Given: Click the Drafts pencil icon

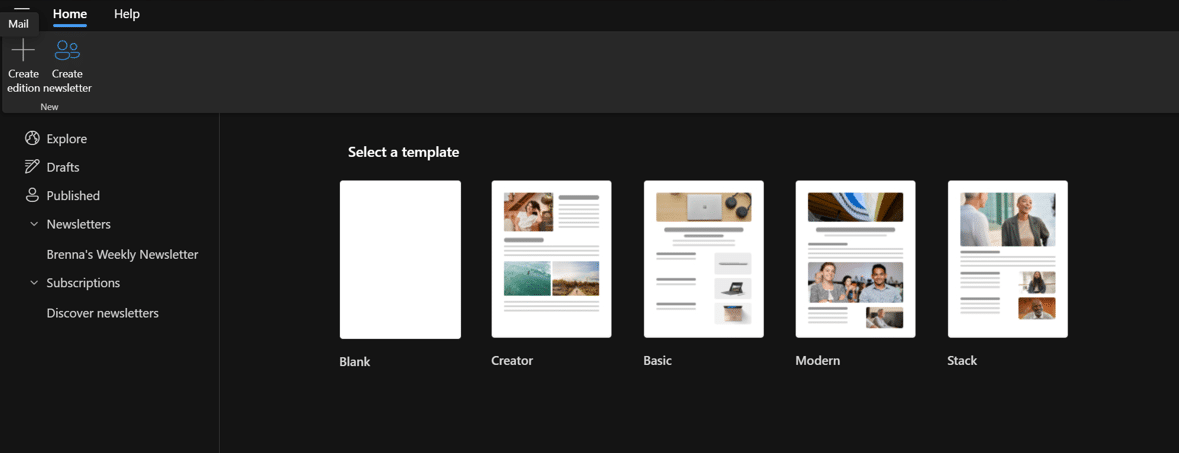Looking at the screenshot, I should click(x=32, y=167).
